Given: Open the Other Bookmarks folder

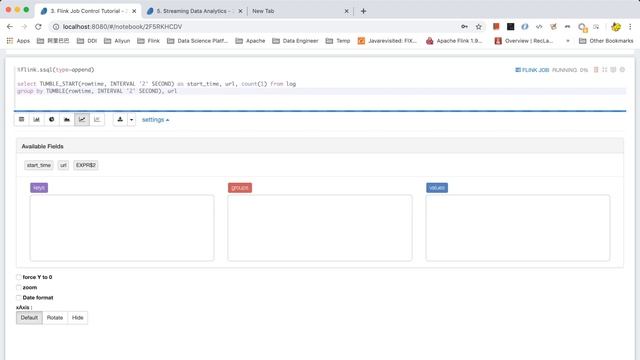Looking at the screenshot, I should click(606, 41).
